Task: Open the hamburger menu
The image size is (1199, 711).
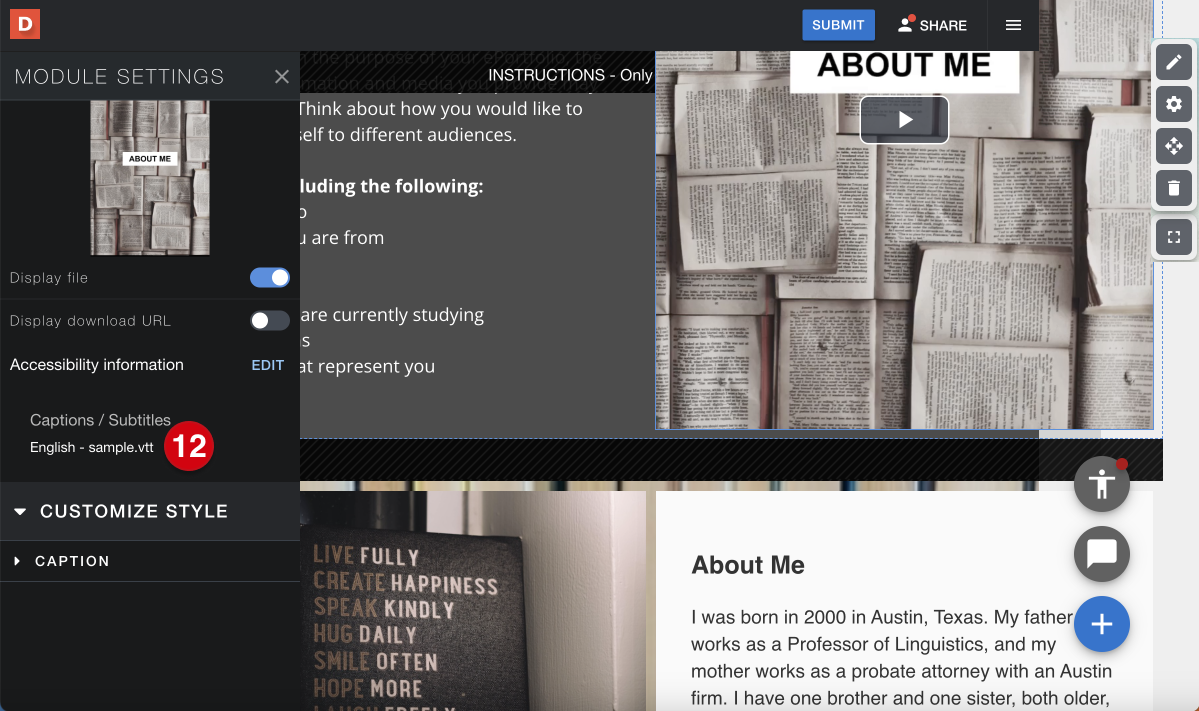Action: click(1013, 25)
